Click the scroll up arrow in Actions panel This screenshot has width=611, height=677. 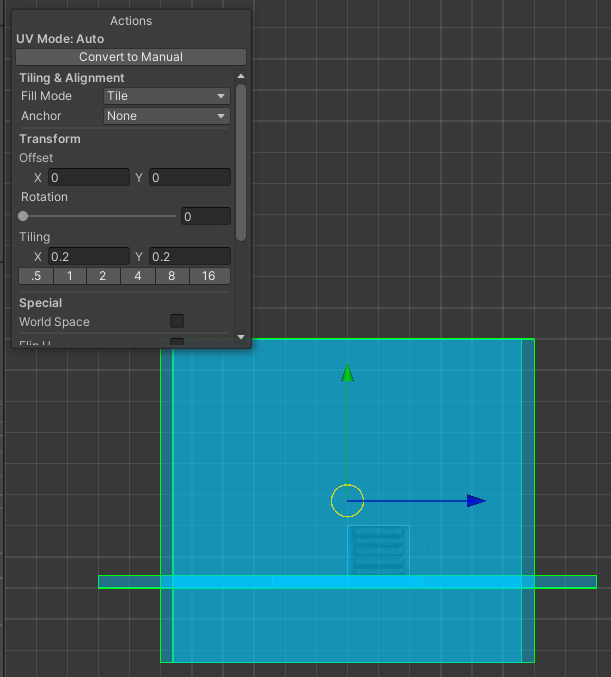(x=240, y=77)
